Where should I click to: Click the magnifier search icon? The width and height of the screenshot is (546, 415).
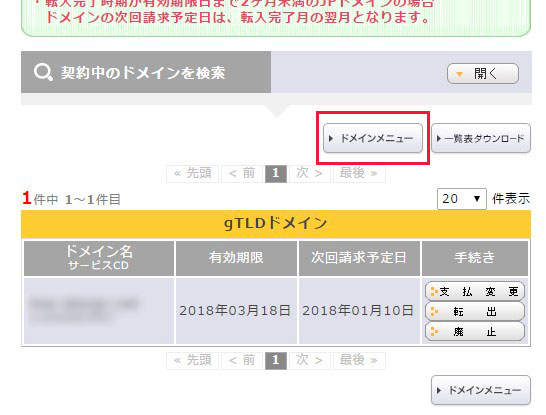[43, 72]
